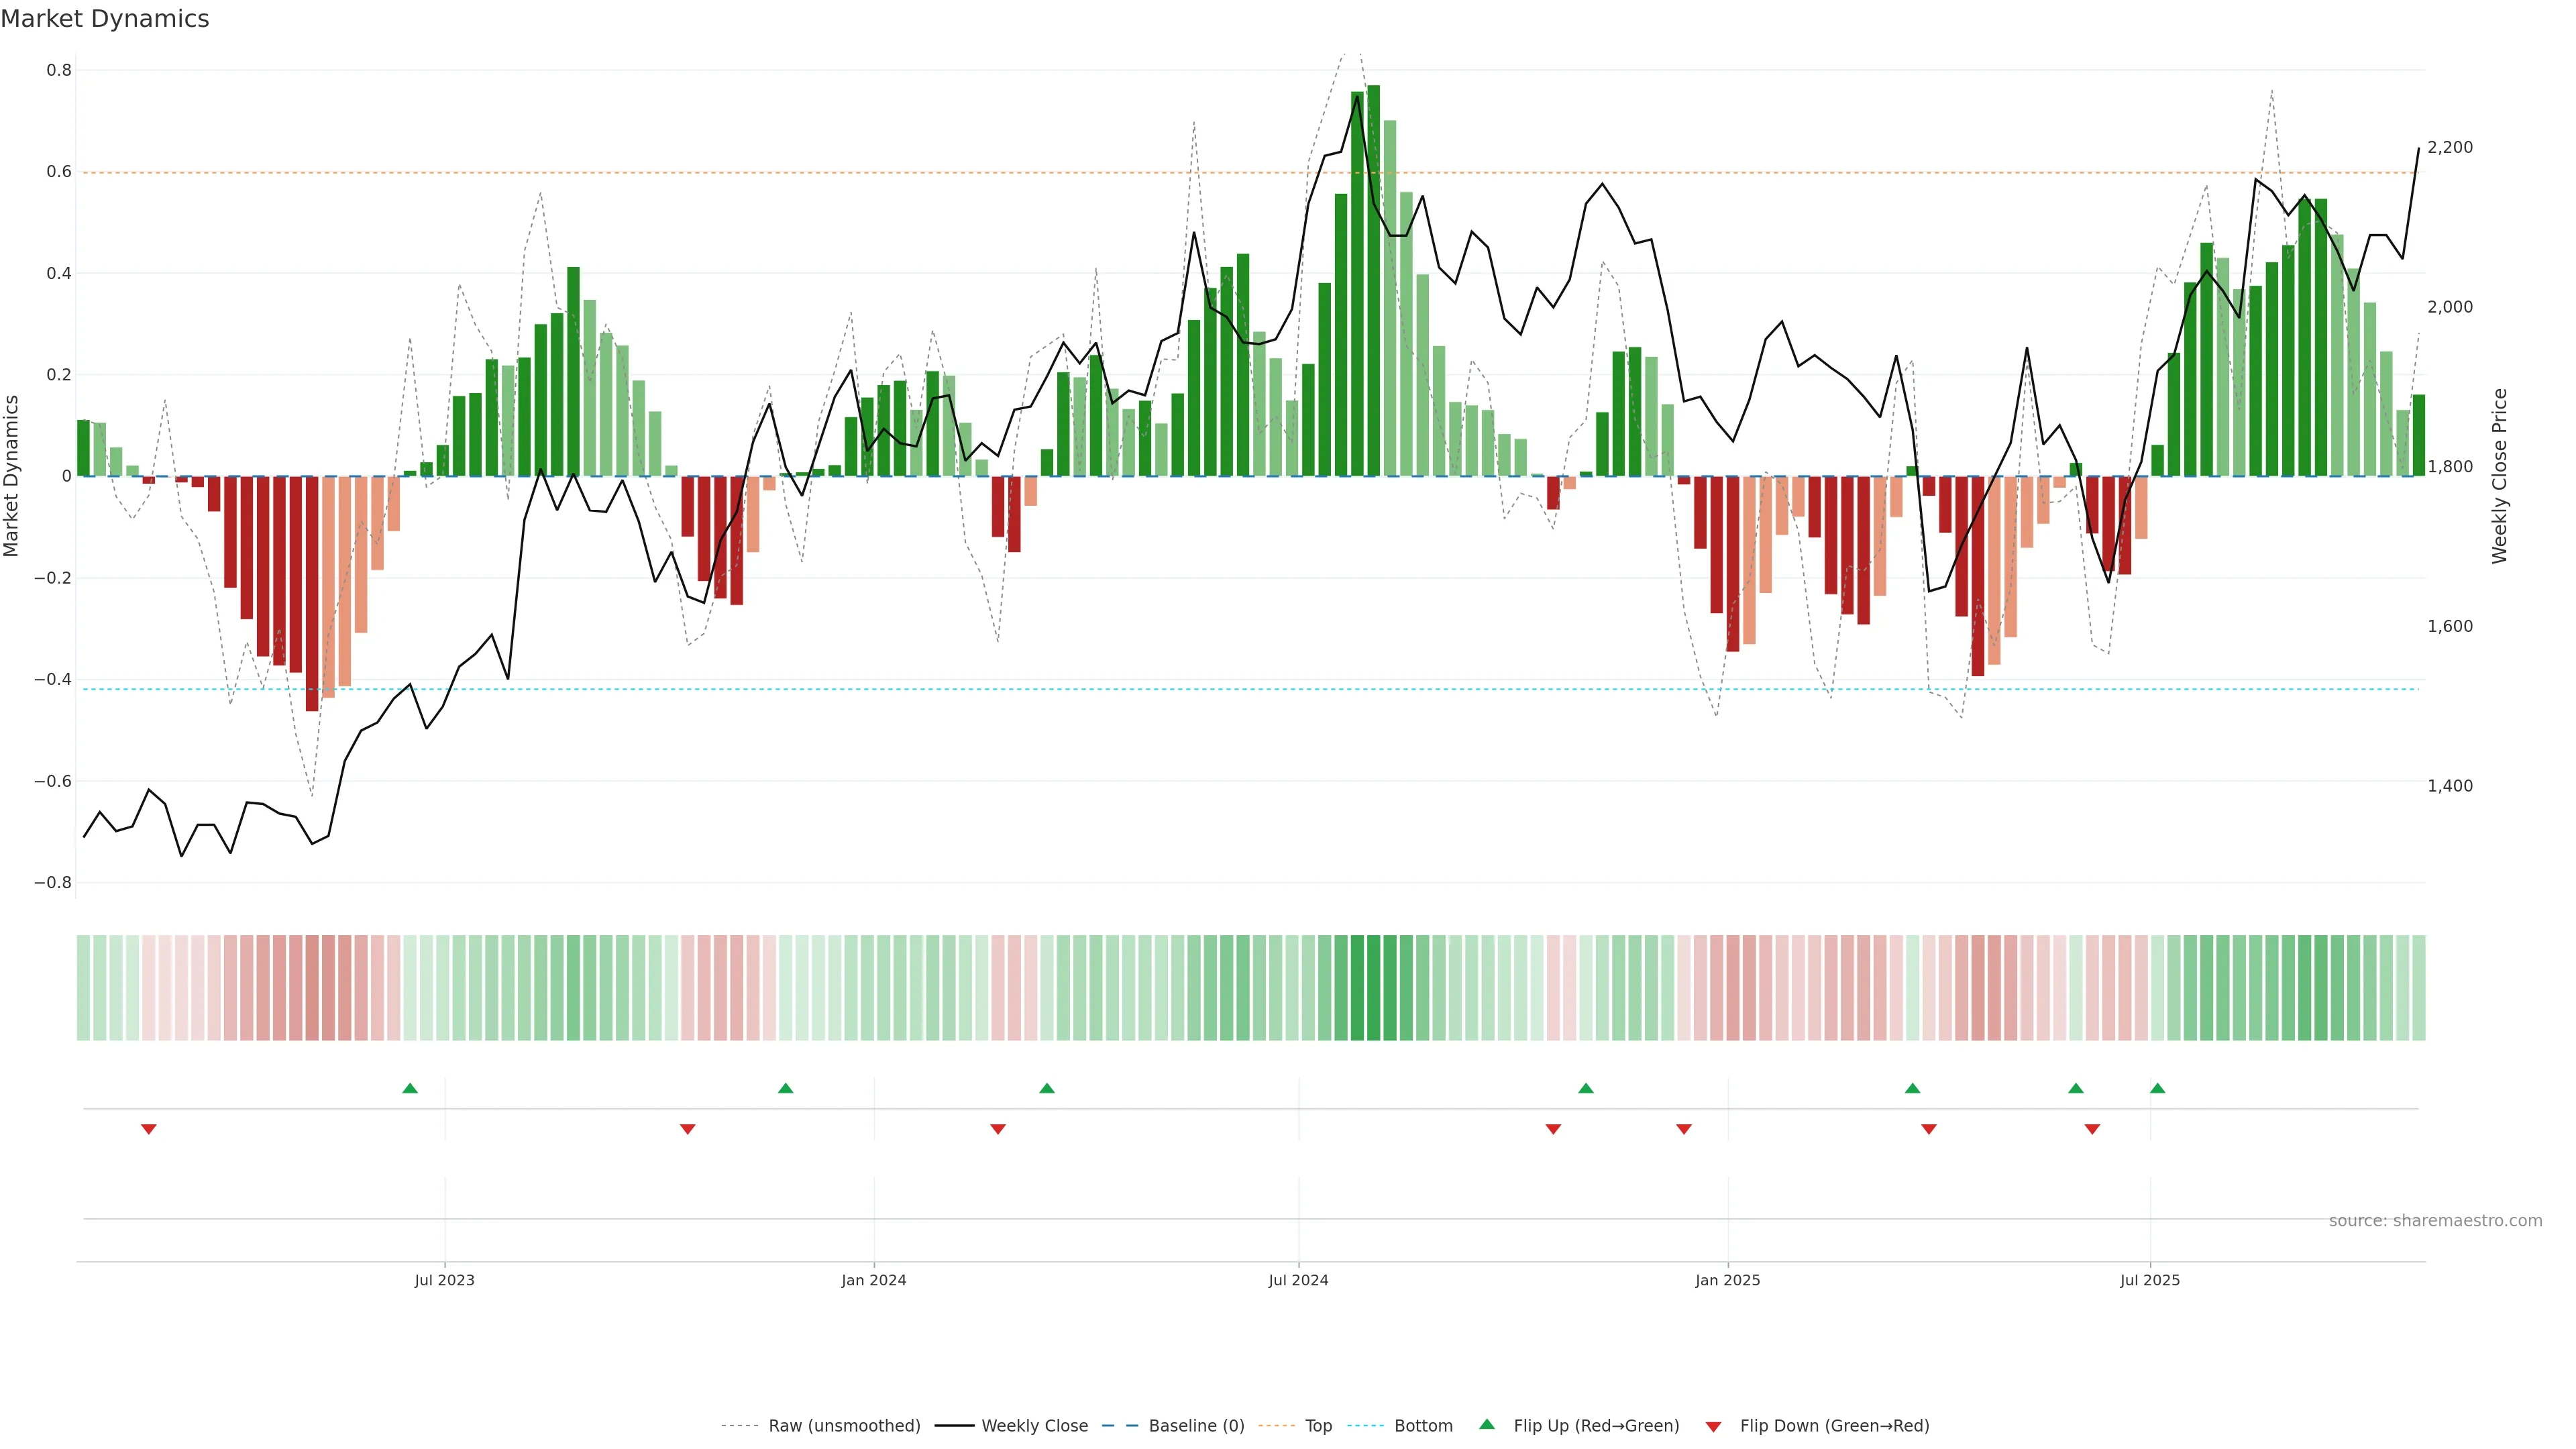Click the red Flip Down legend triangle
Image resolution: width=2576 pixels, height=1449 pixels.
(x=1713, y=1427)
